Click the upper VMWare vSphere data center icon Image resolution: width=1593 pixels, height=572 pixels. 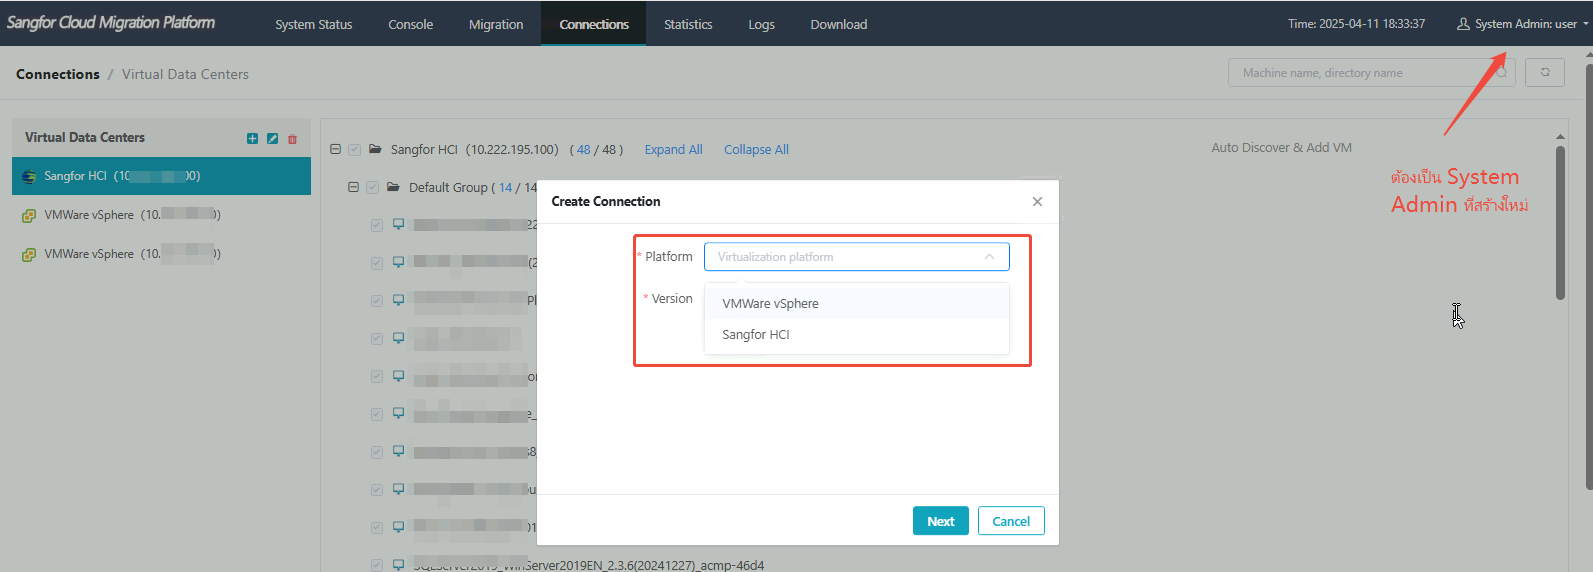[x=29, y=215]
